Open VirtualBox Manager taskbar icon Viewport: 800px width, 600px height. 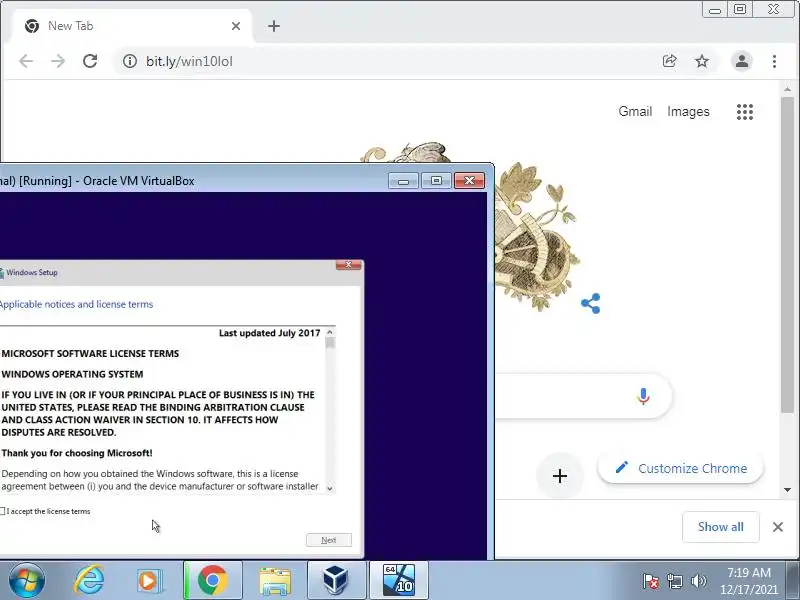click(336, 581)
